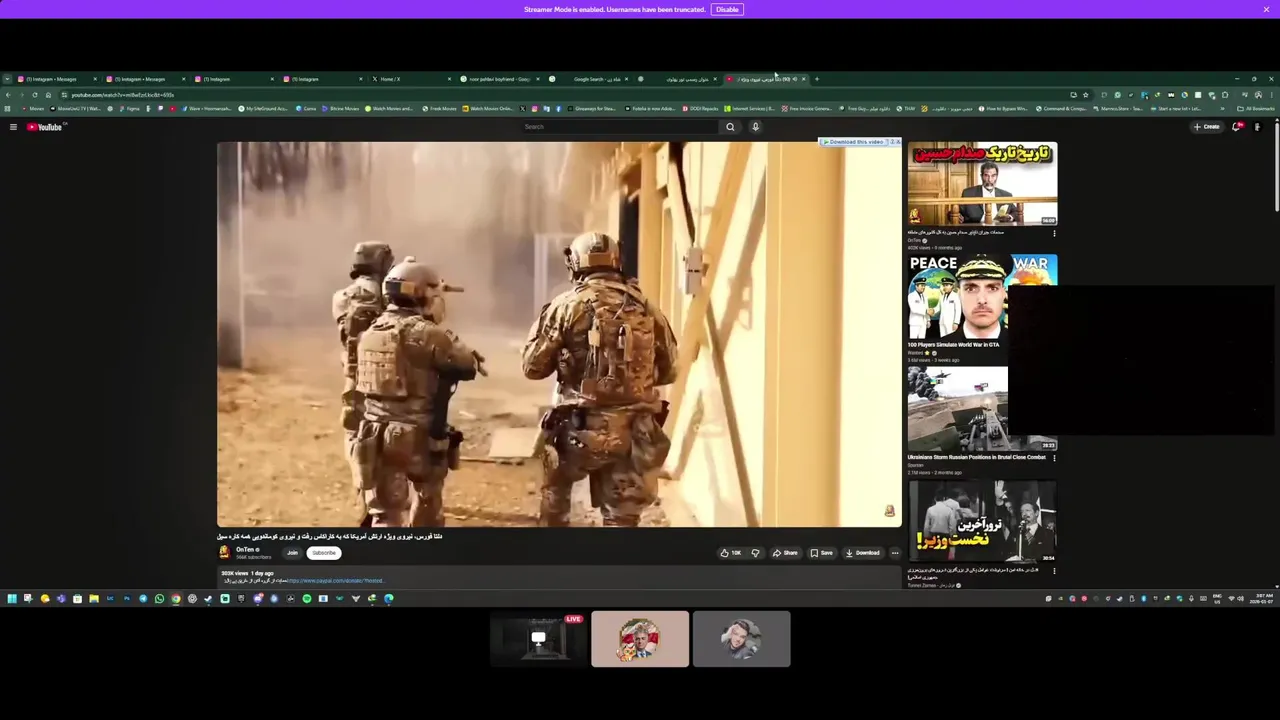Image resolution: width=1280 pixels, height=720 pixels.
Task: Open the YouTube hamburger guide menu
Action: (13, 127)
